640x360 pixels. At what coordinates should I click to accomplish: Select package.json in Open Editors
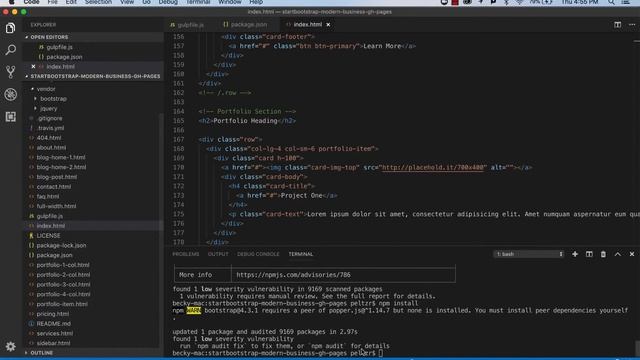click(x=64, y=57)
